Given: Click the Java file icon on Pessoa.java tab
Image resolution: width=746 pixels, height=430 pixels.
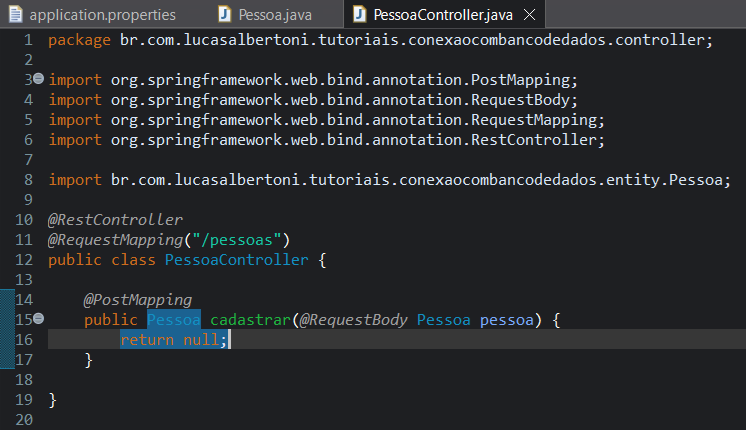Looking at the screenshot, I should [226, 15].
